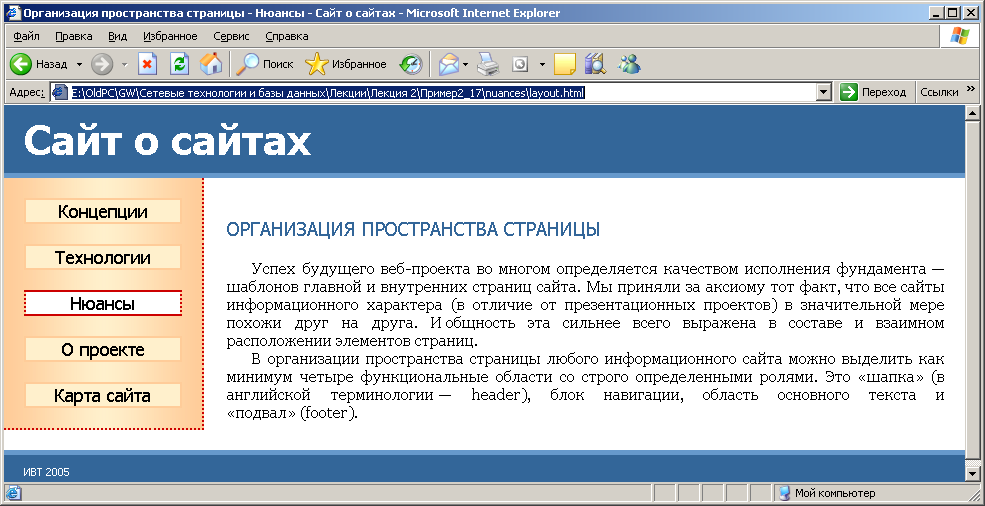Open the Правка menu
Image resolution: width=985 pixels, height=506 pixels.
[x=73, y=36]
